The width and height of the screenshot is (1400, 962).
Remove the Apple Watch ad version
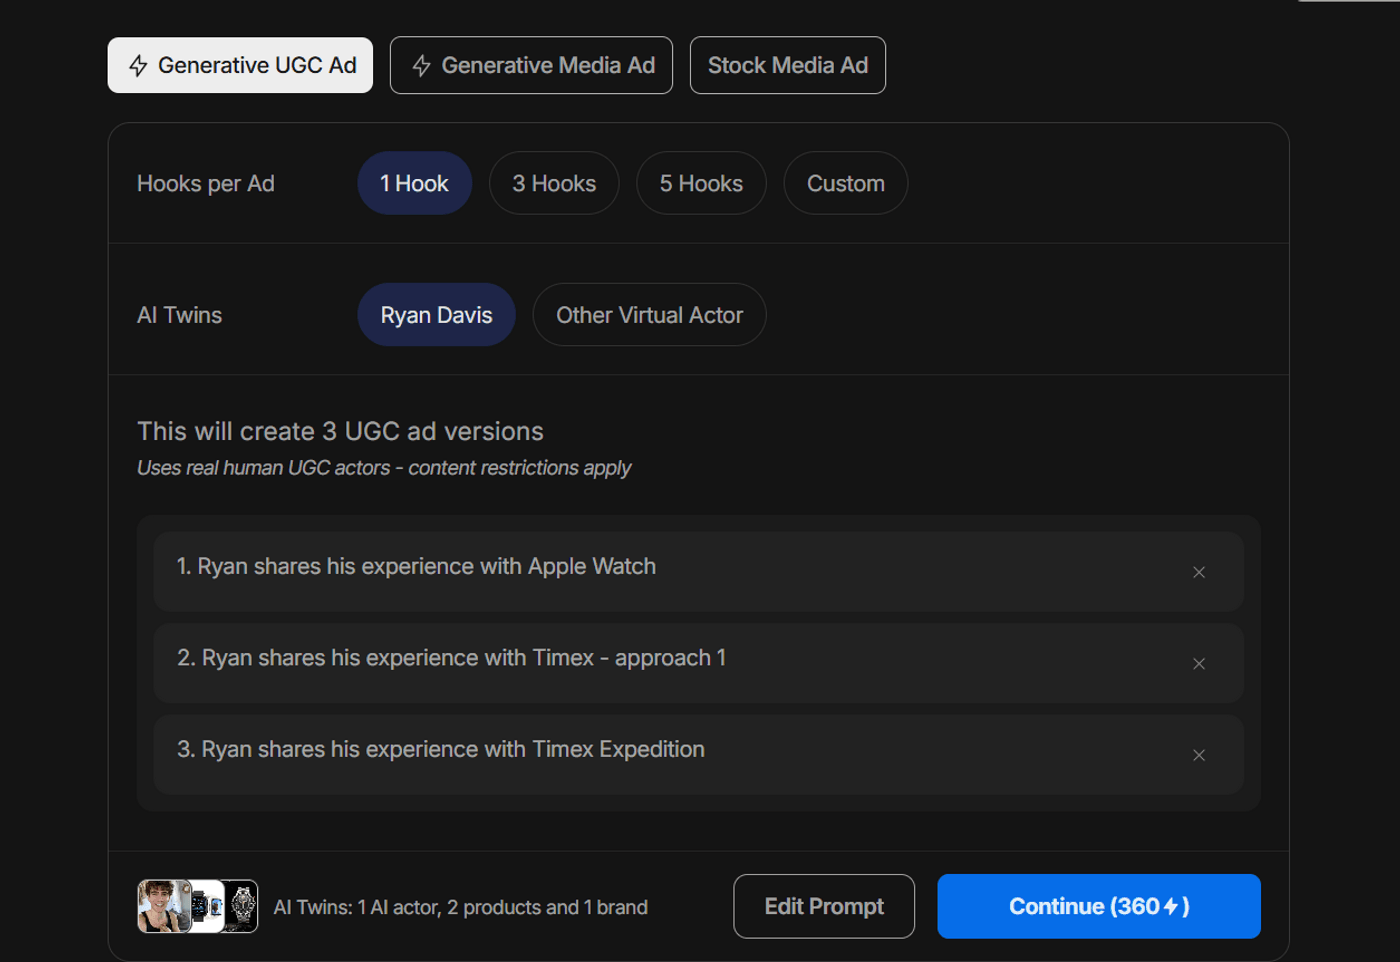tap(1199, 572)
